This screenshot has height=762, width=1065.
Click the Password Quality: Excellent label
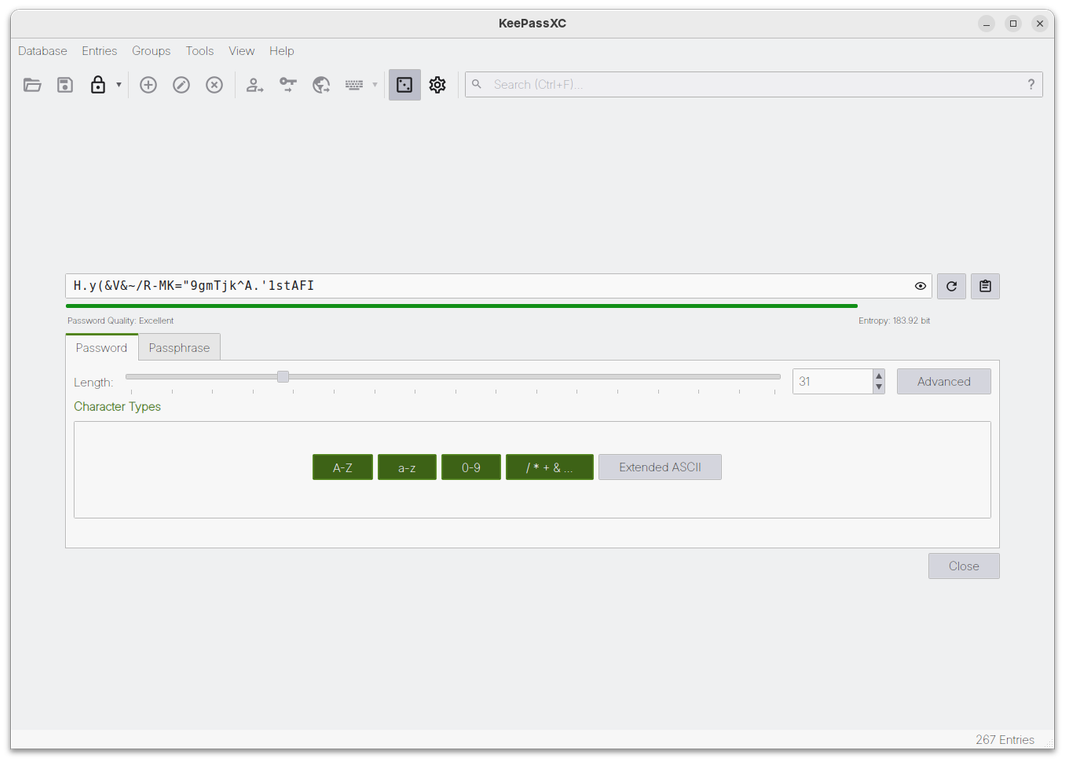(x=120, y=321)
